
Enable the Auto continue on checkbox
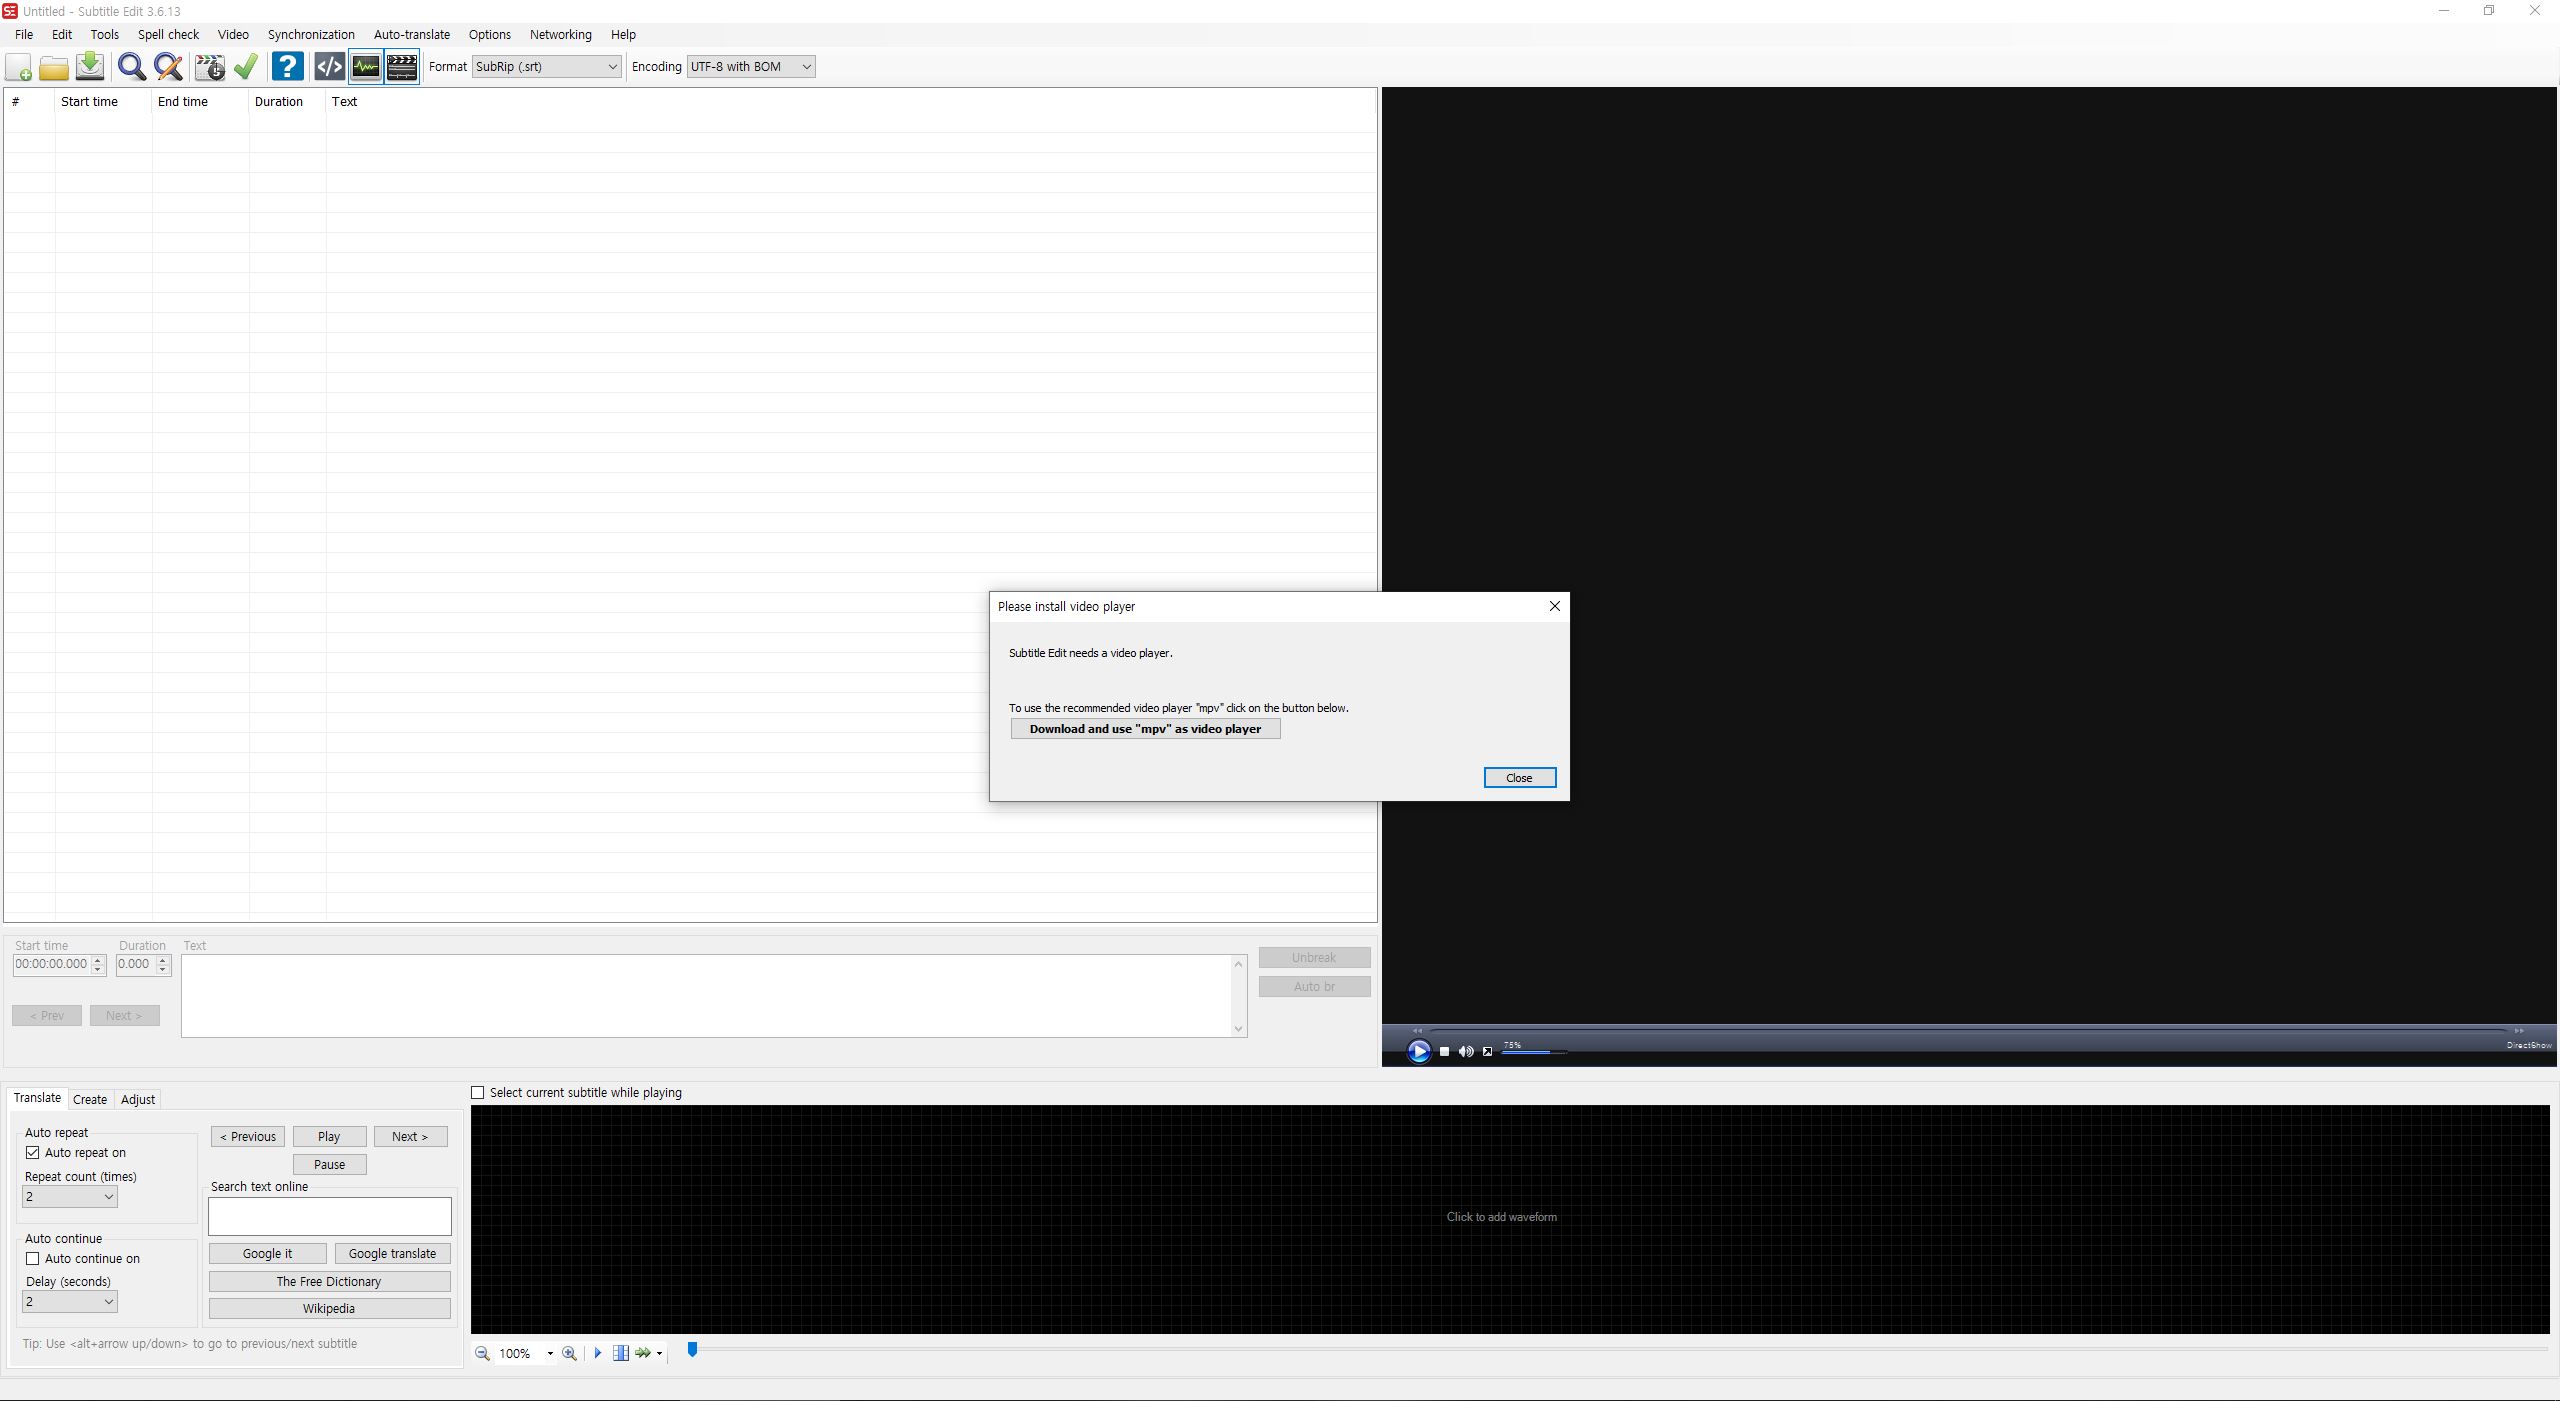pyautogui.click(x=33, y=1258)
